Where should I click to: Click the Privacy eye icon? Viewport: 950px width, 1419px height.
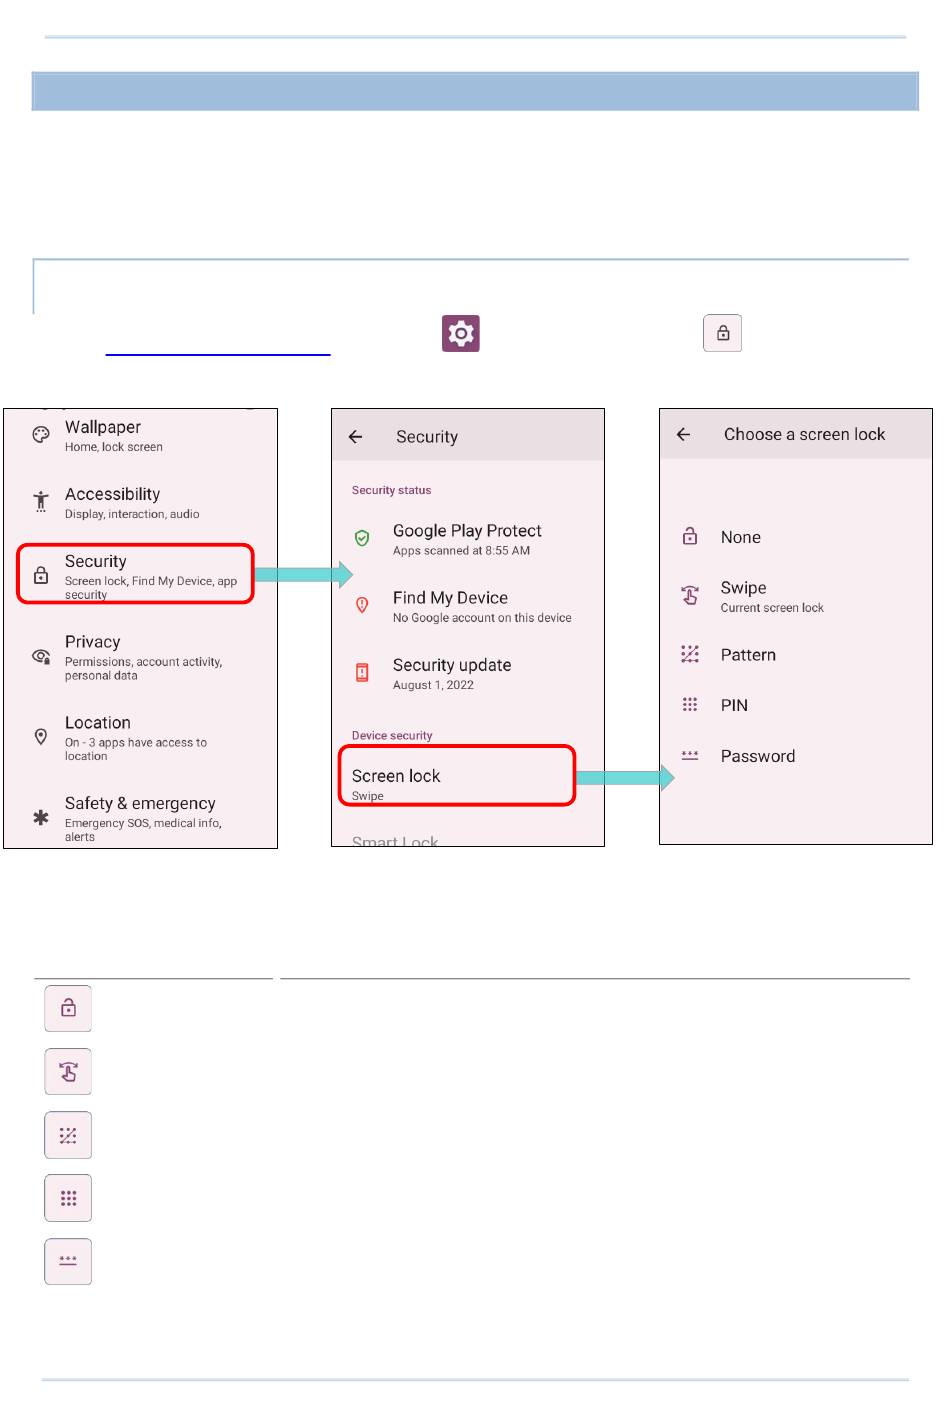41,656
